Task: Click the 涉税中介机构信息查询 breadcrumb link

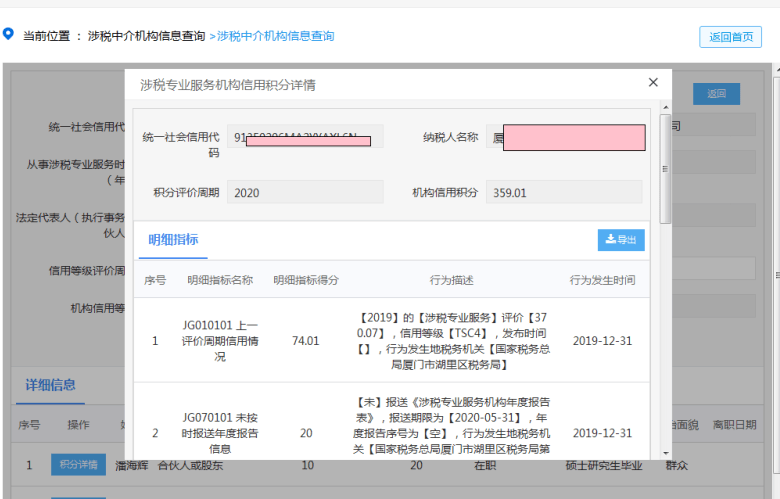Action: [x=276, y=36]
